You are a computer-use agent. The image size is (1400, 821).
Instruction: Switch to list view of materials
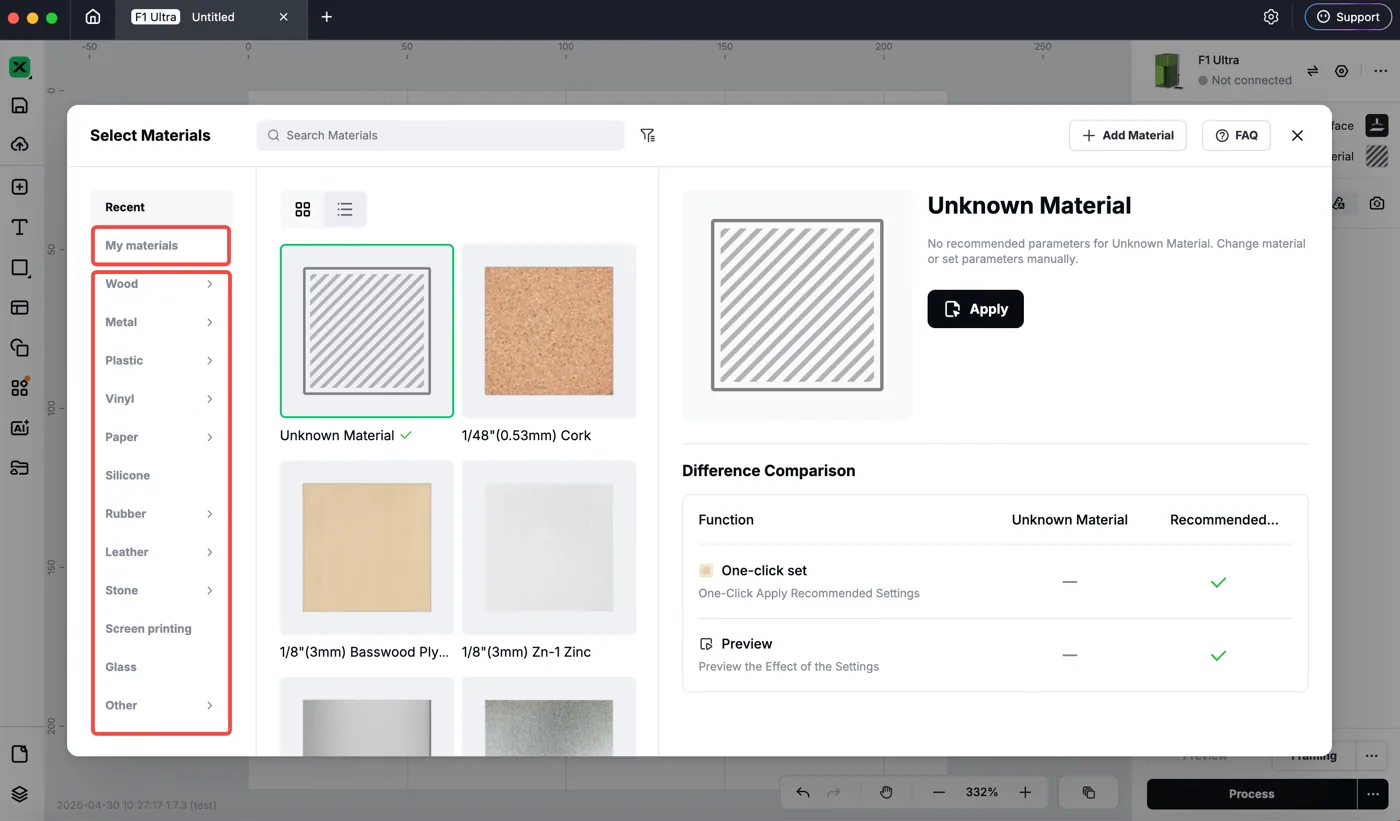345,209
